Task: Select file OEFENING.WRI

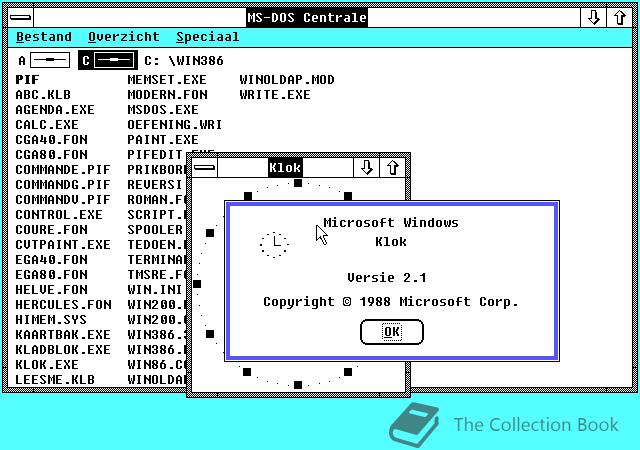Action: tap(175, 125)
